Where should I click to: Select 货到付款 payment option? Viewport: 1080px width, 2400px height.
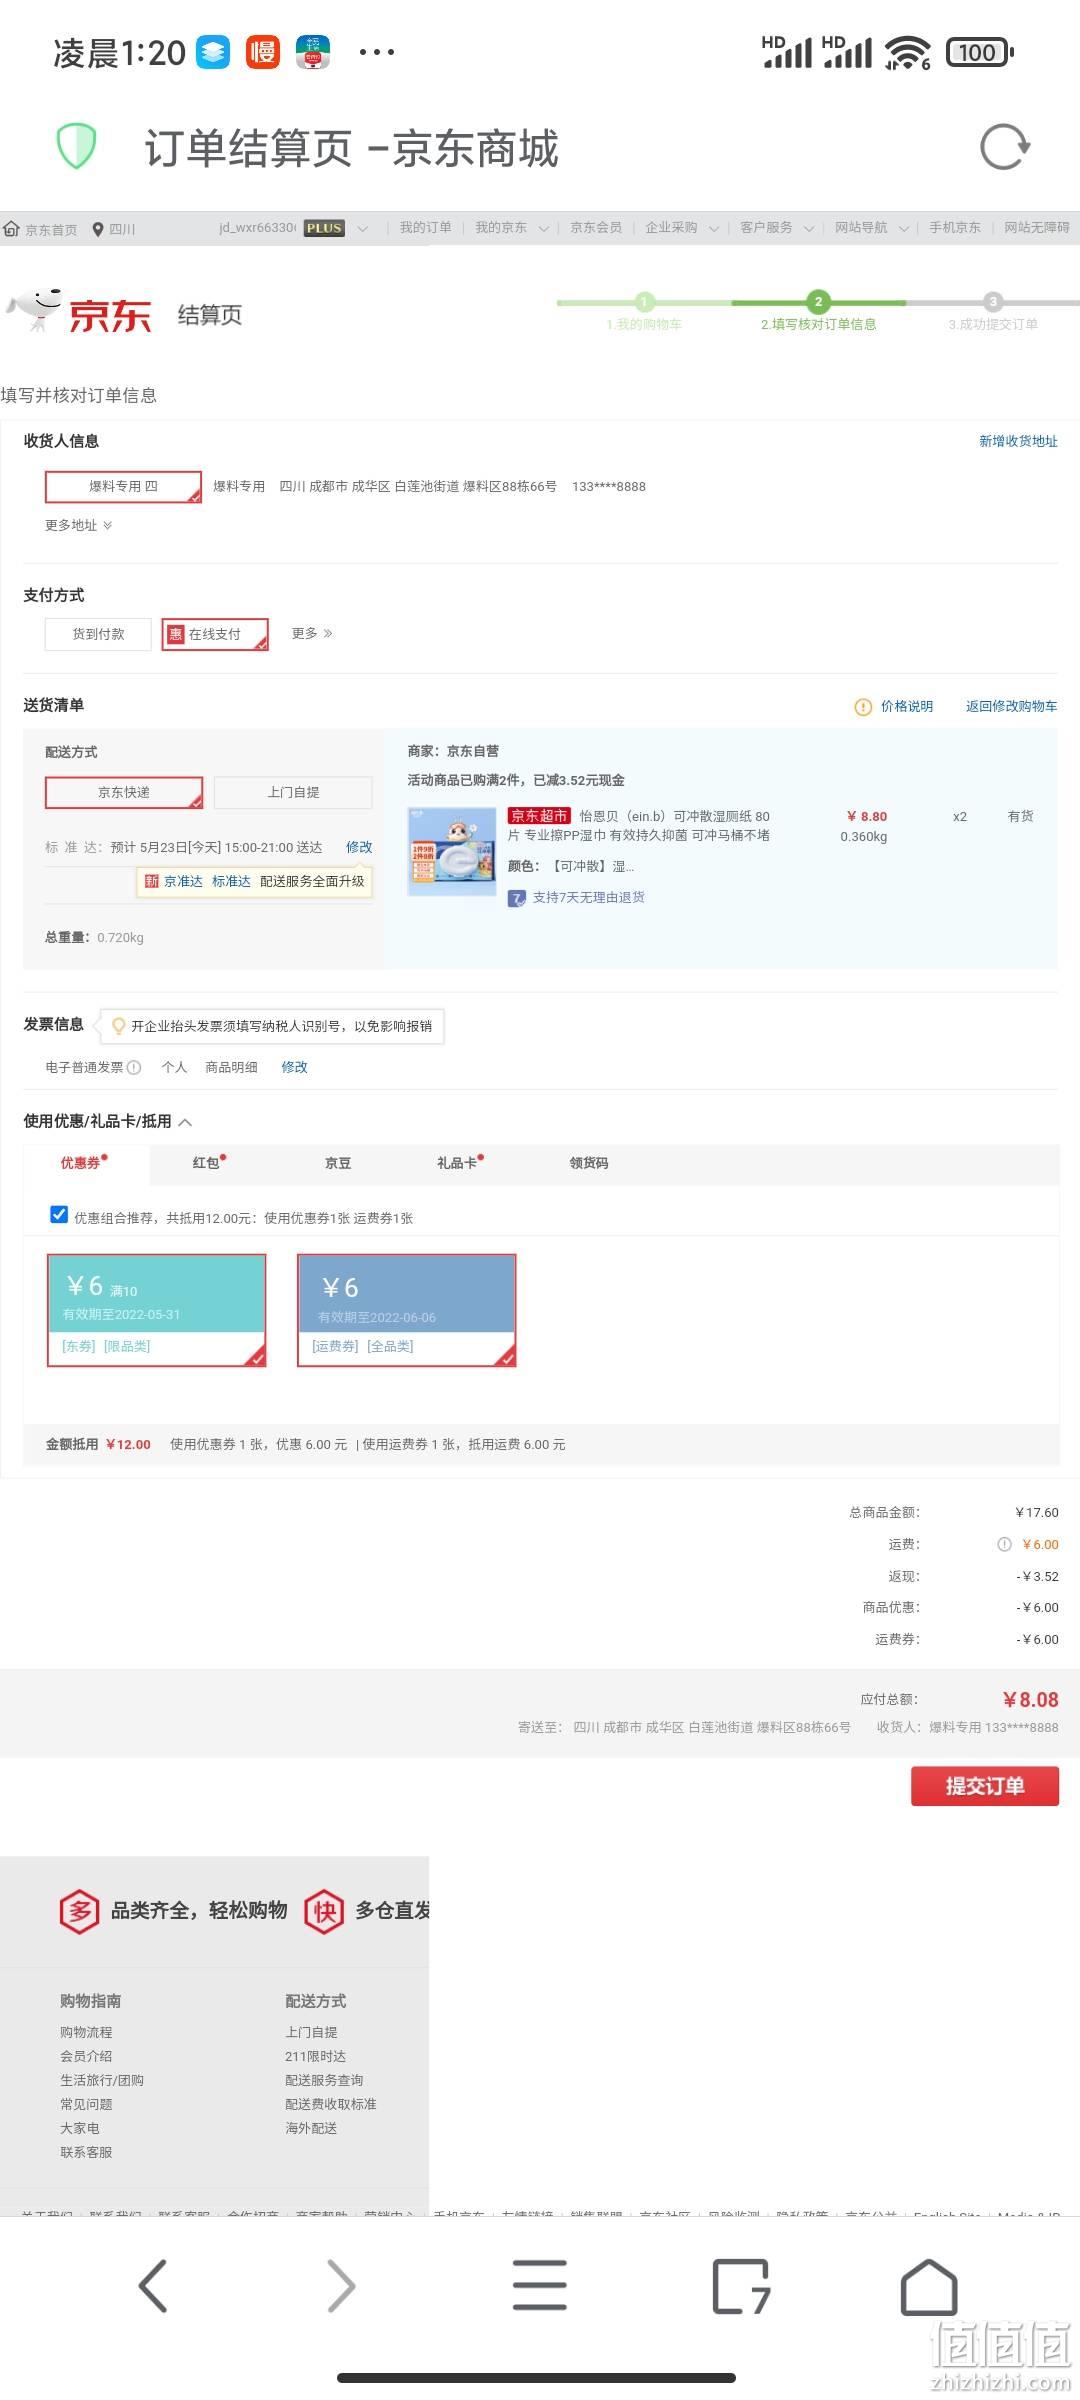pos(98,634)
